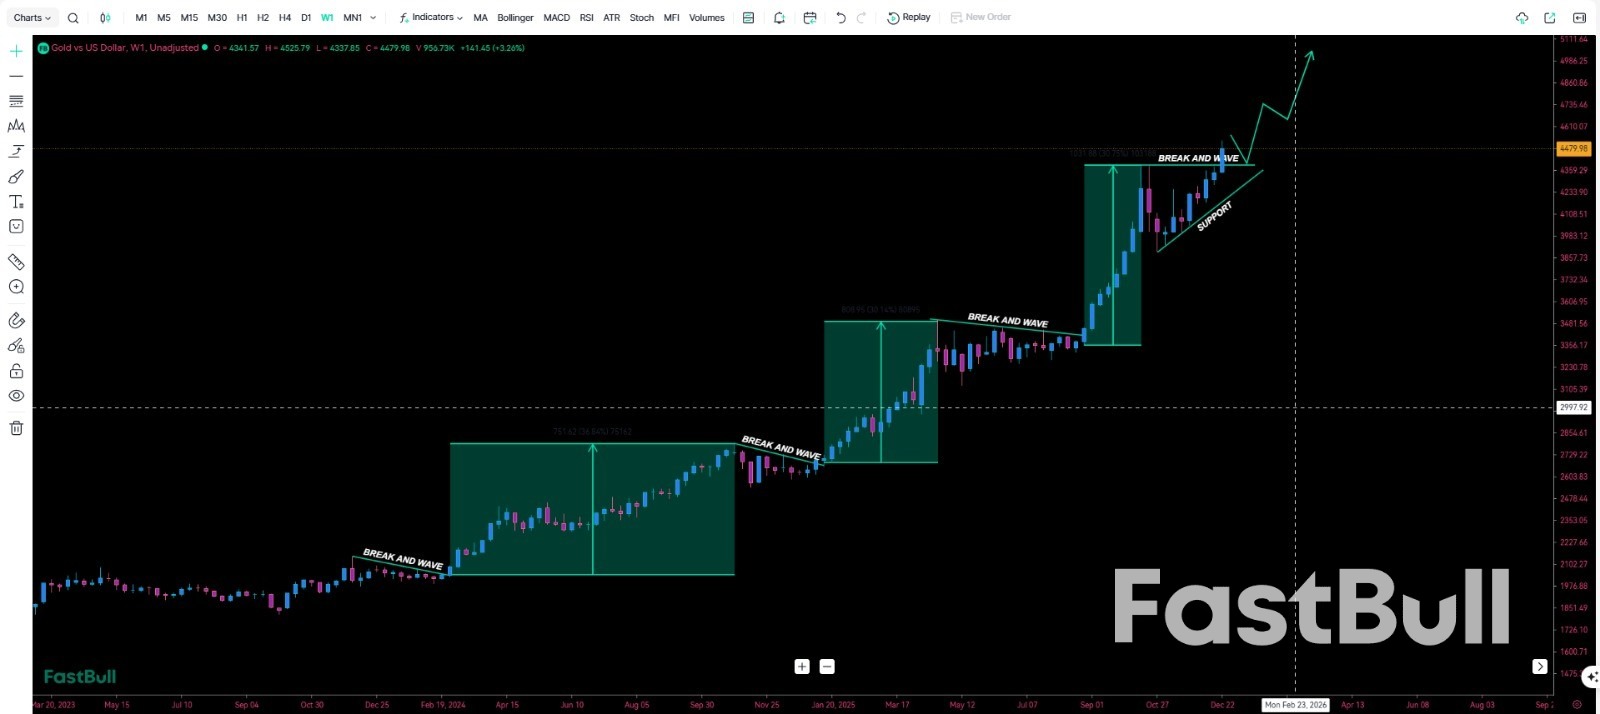Viewport: 1600px width, 714px height.
Task: Open the emoji sticker tool
Action: click(x=16, y=226)
